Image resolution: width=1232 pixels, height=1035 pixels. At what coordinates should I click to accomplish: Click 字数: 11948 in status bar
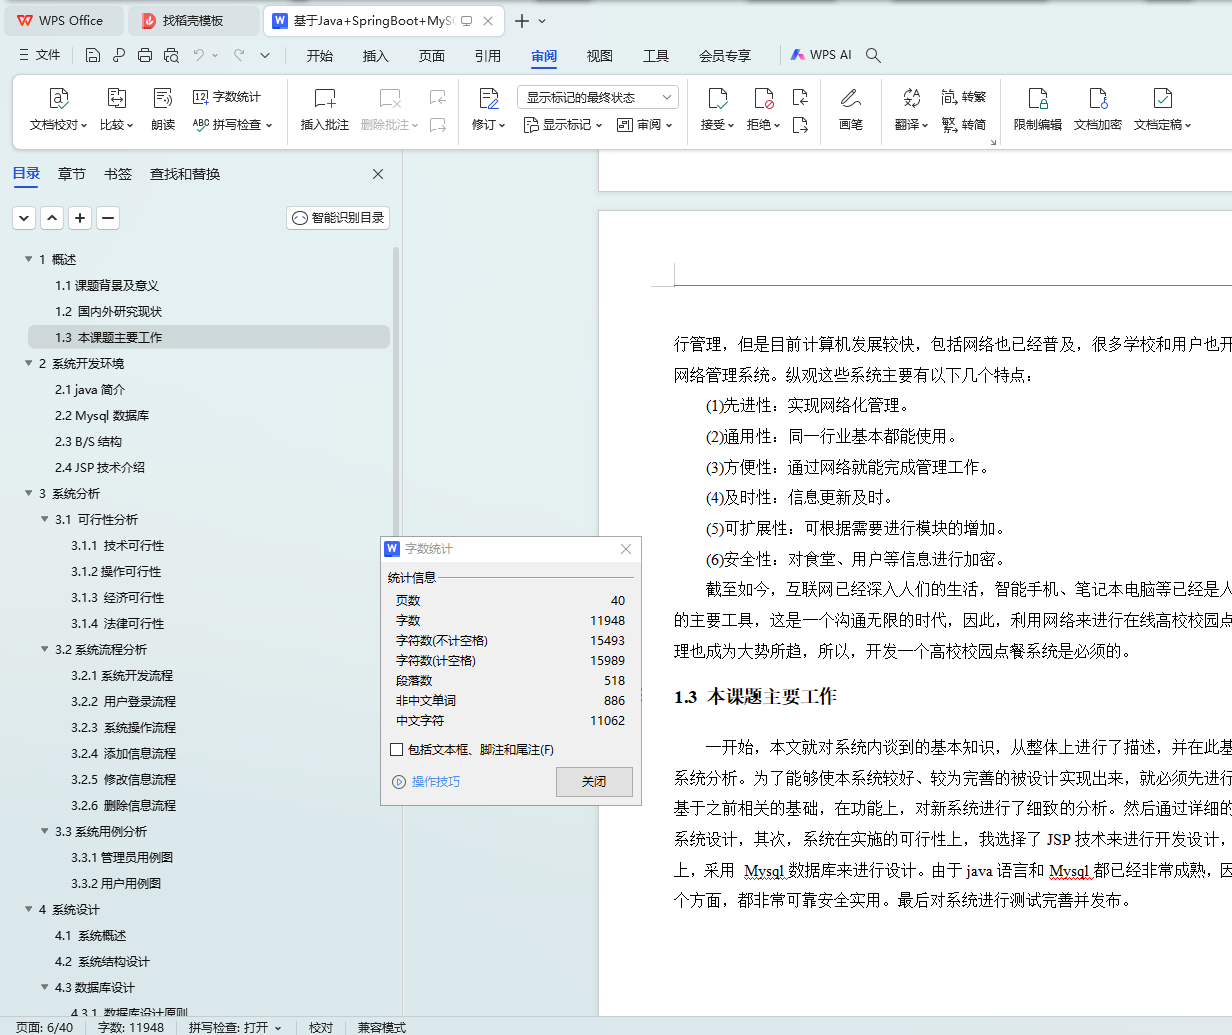(x=131, y=1027)
